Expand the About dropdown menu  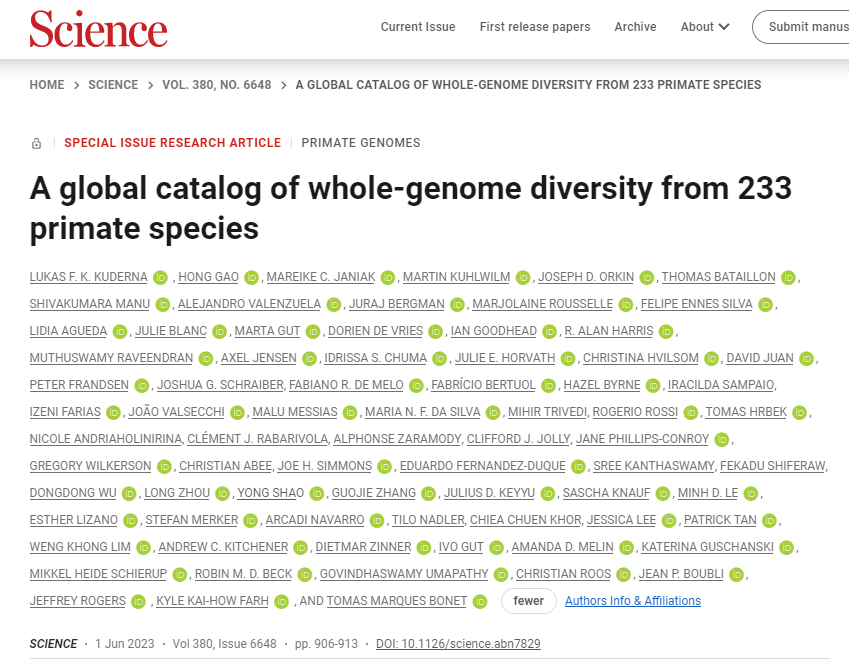[705, 27]
